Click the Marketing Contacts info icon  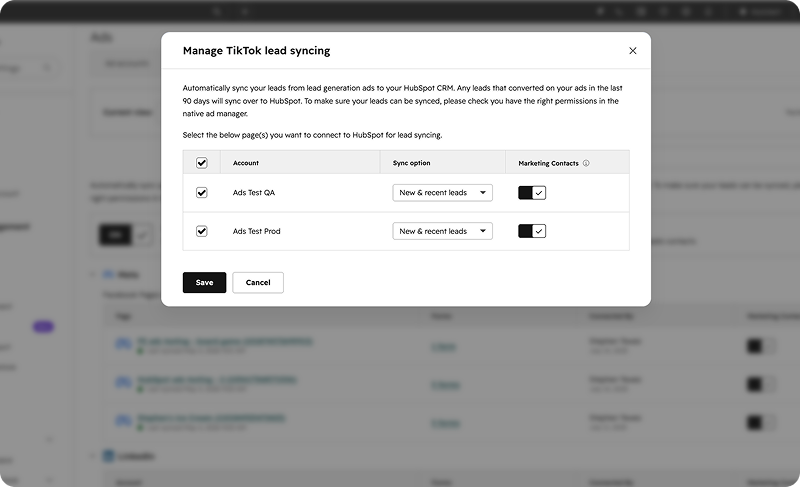click(x=586, y=163)
